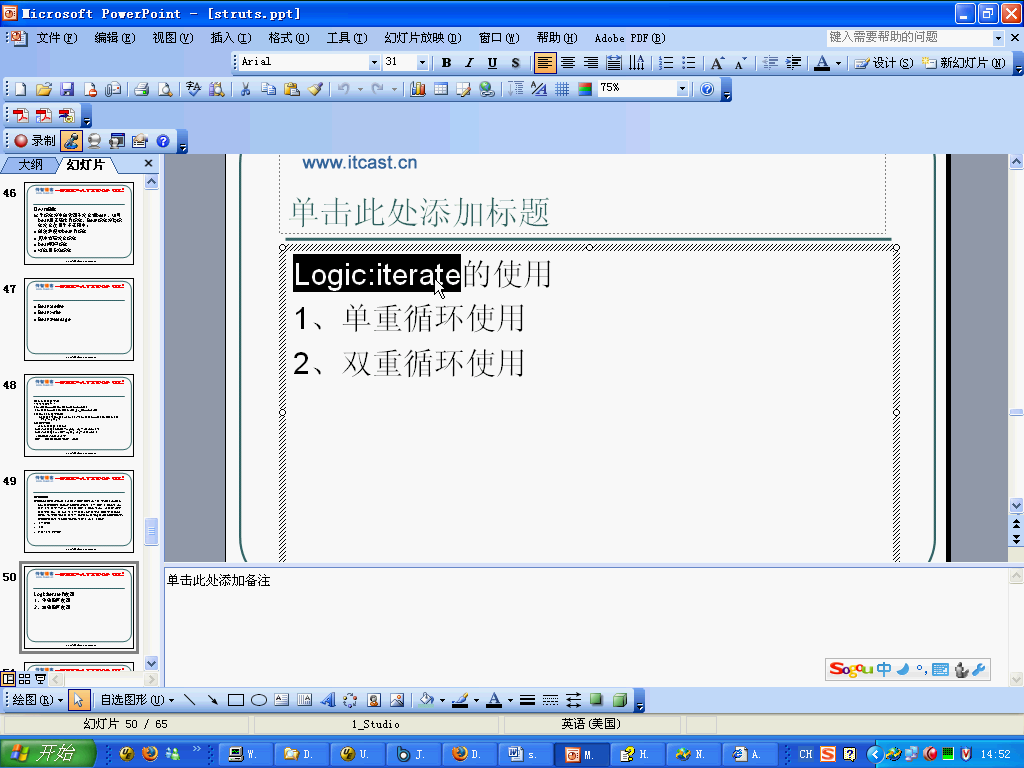The height and width of the screenshot is (768, 1024).
Task: Toggle color/grayscale view swatch
Action: (585, 89)
